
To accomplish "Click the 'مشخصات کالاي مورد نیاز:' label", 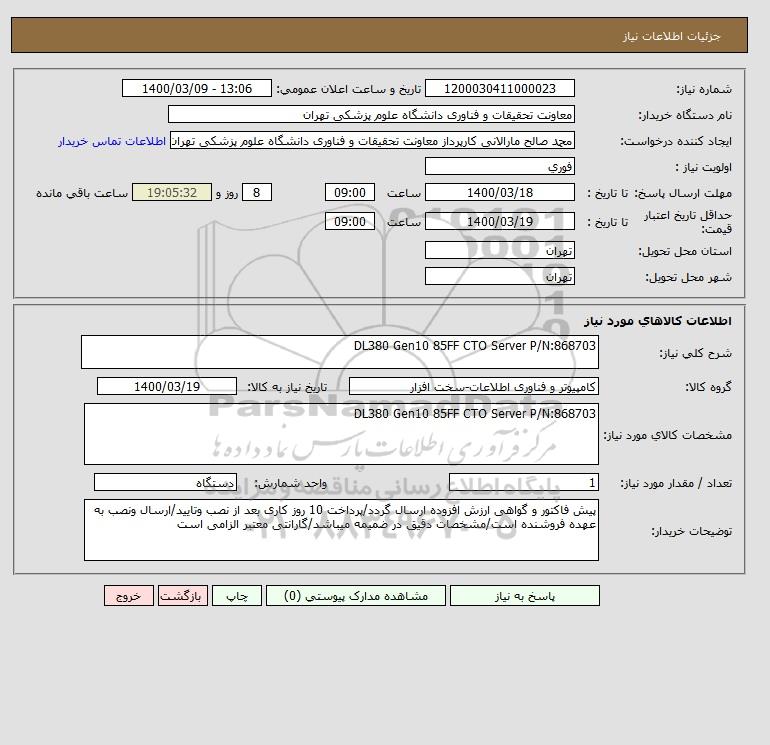I will tap(667, 435).
